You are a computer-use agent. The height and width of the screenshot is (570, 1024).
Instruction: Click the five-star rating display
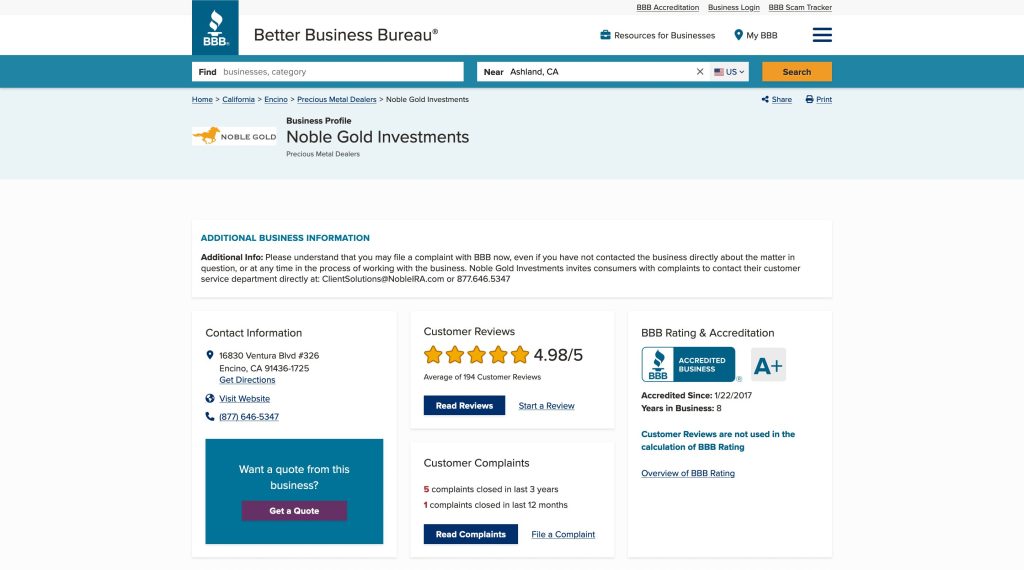[476, 355]
